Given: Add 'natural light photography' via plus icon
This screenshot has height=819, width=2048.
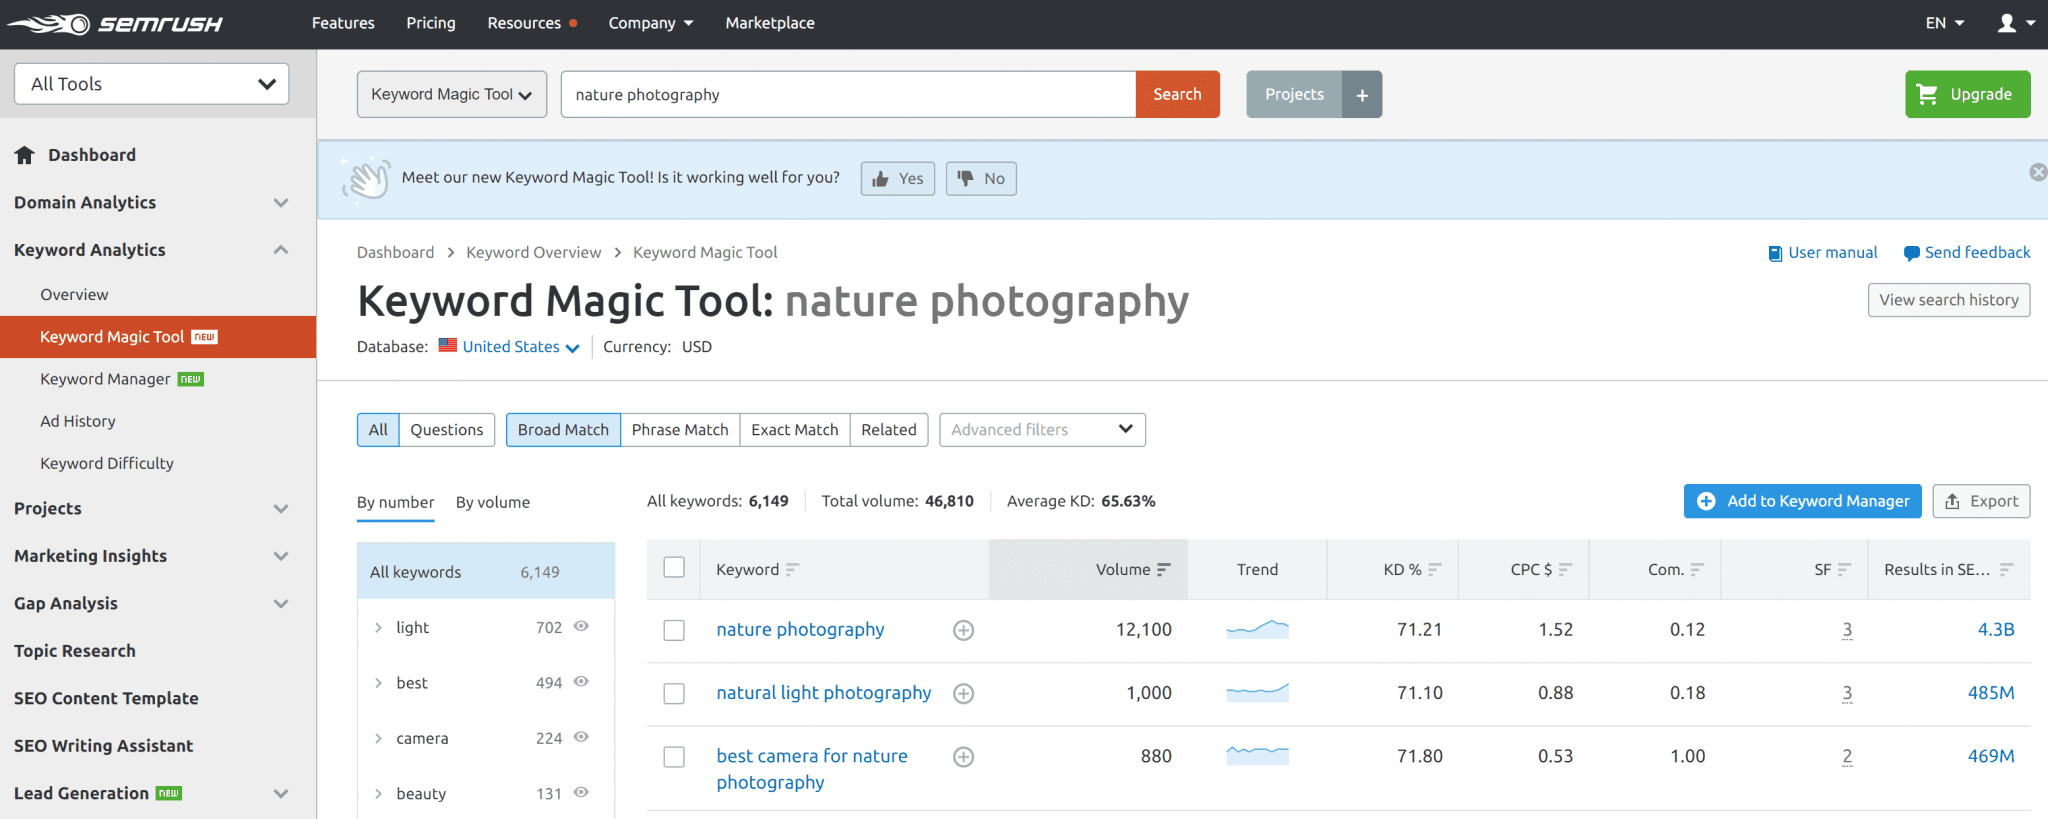Looking at the screenshot, I should point(963,693).
